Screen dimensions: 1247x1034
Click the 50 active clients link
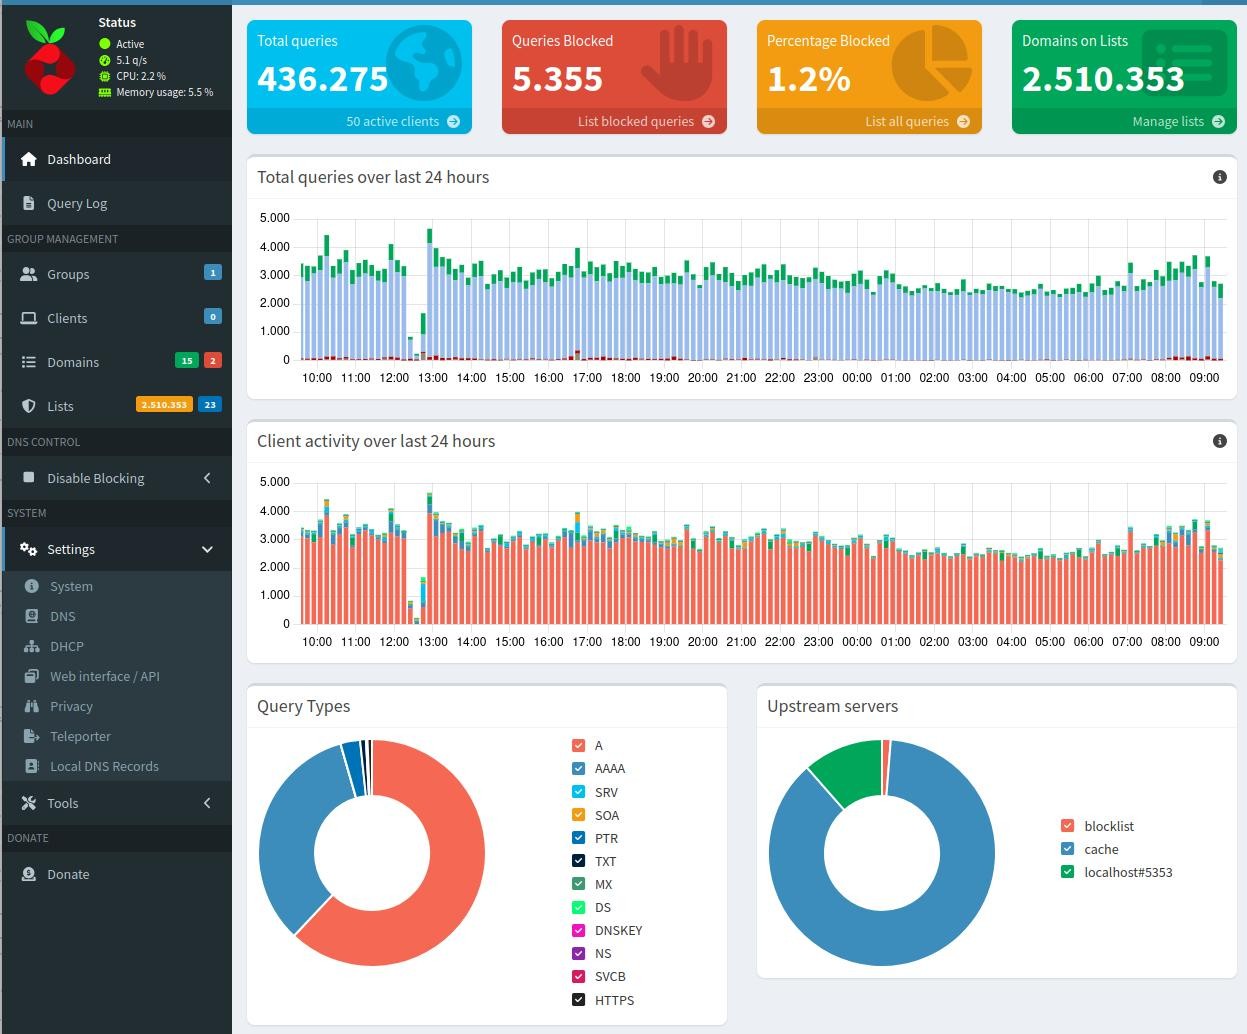pyautogui.click(x=402, y=121)
